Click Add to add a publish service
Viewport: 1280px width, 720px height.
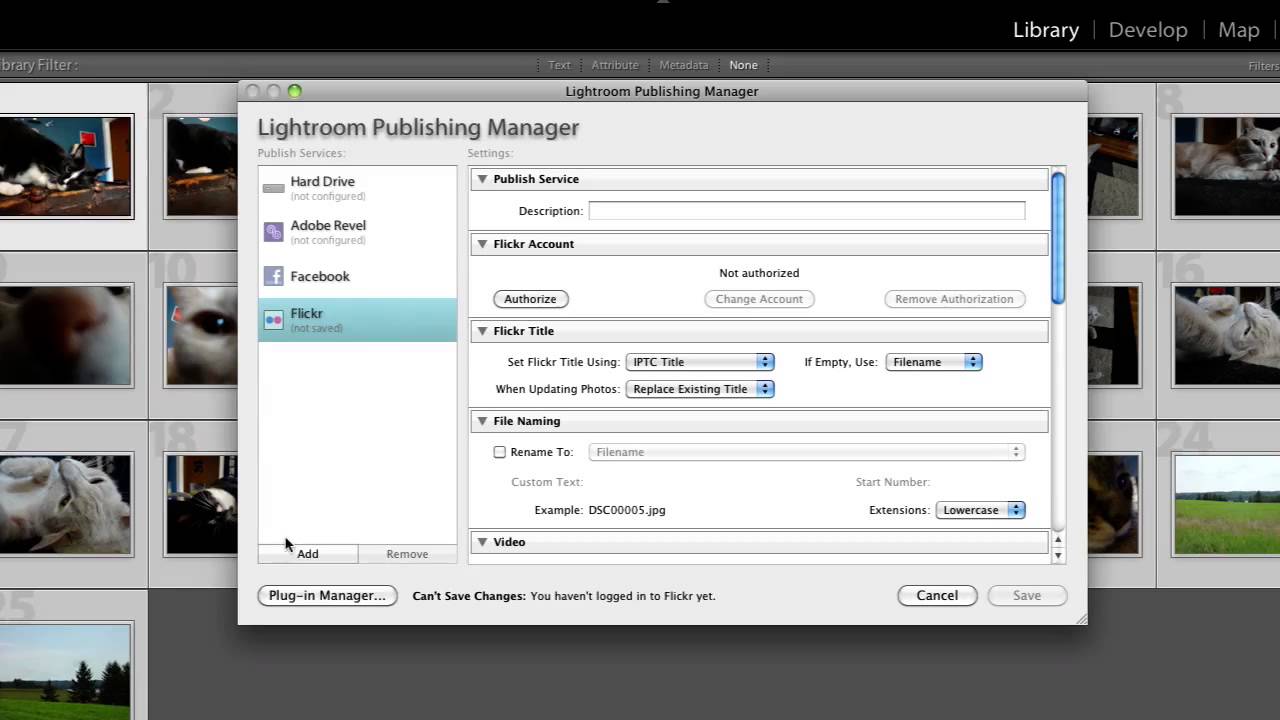pos(308,554)
